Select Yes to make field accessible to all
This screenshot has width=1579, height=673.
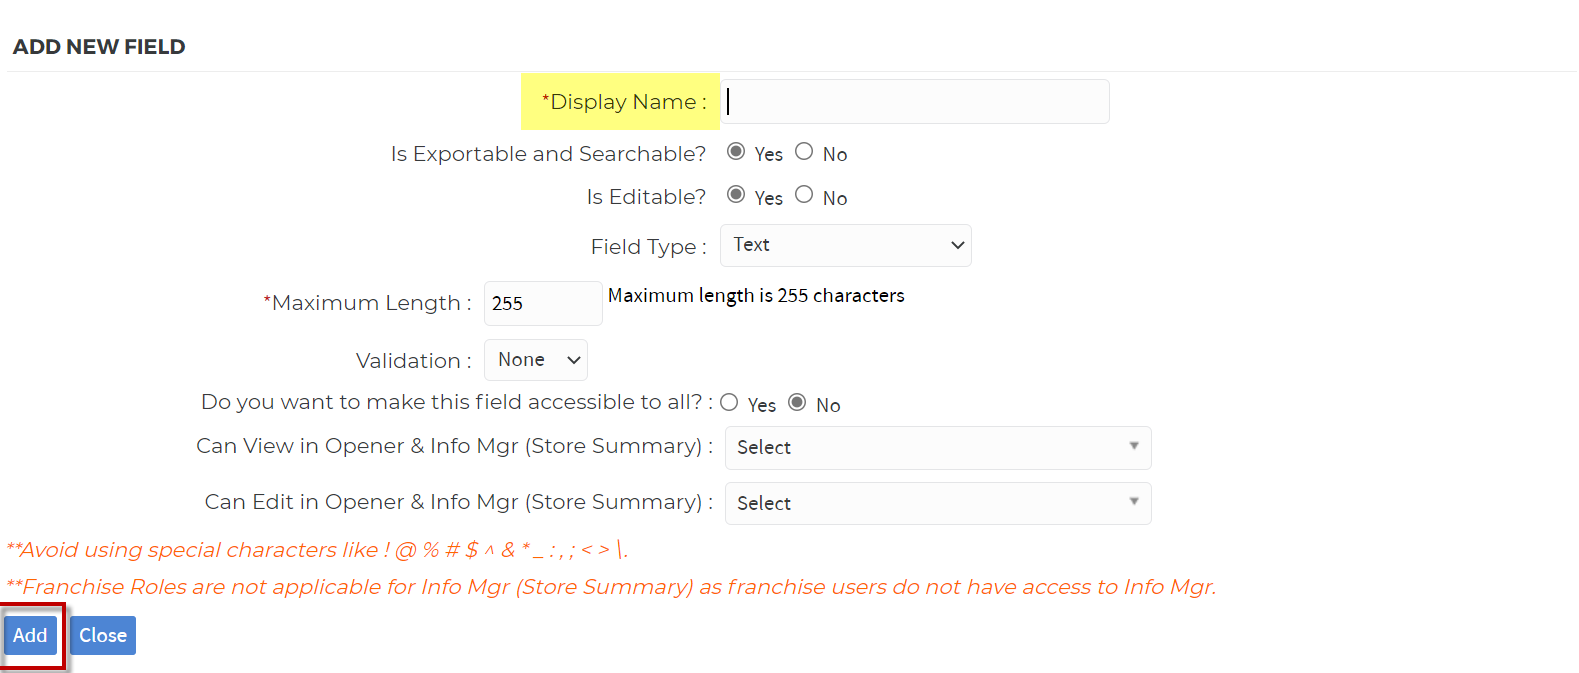click(x=729, y=402)
